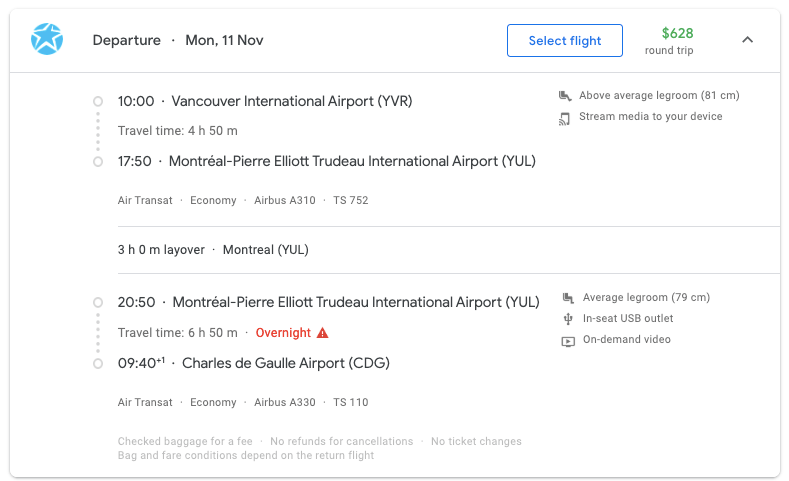Click the on-demand video icon
This screenshot has height=481, width=789.
coord(568,342)
